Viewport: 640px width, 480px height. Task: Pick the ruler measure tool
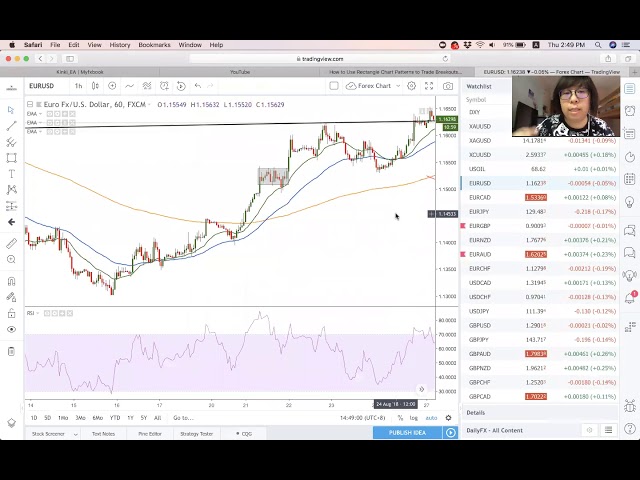click(11, 243)
